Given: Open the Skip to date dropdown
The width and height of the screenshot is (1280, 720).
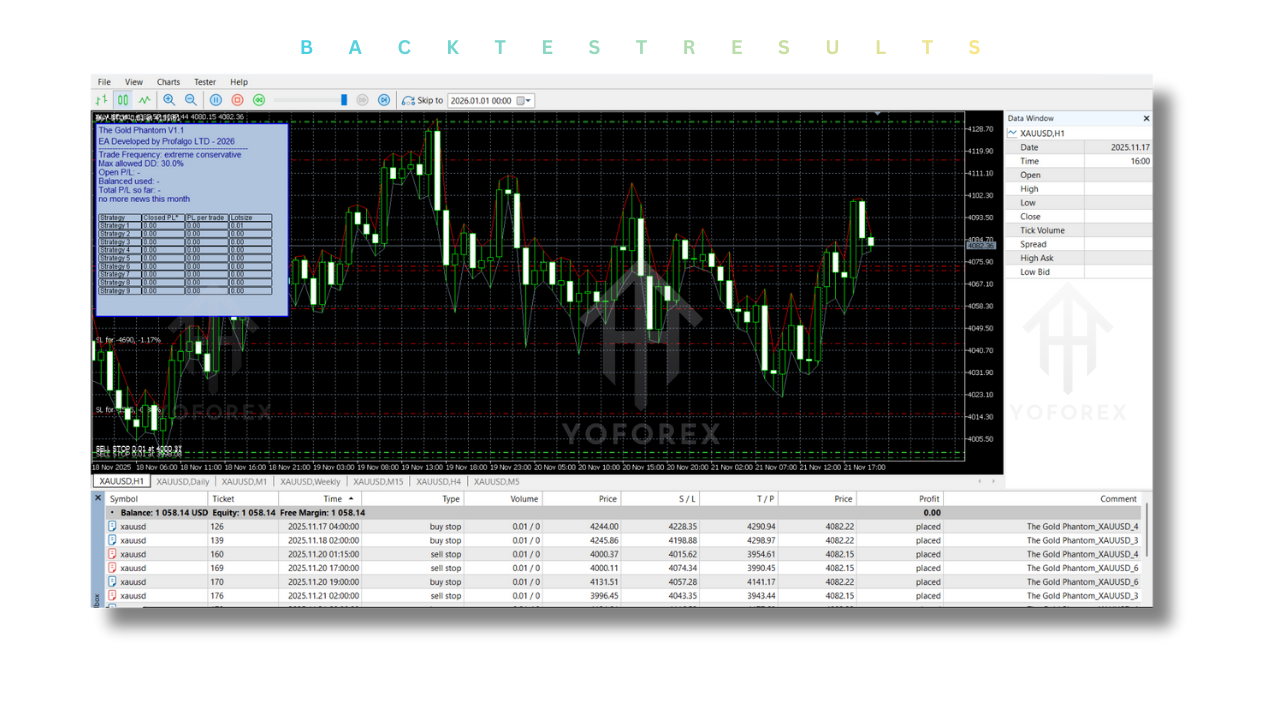Looking at the screenshot, I should [x=528, y=101].
